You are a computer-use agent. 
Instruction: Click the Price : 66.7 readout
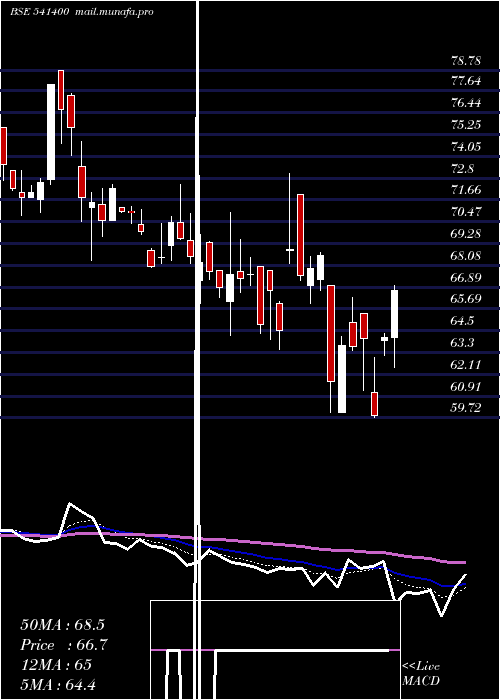click(x=64, y=645)
